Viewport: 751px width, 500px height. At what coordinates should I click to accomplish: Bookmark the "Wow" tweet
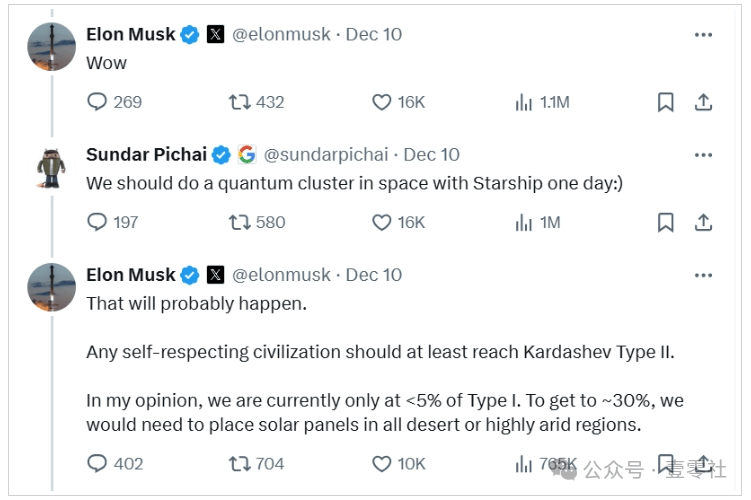point(666,102)
